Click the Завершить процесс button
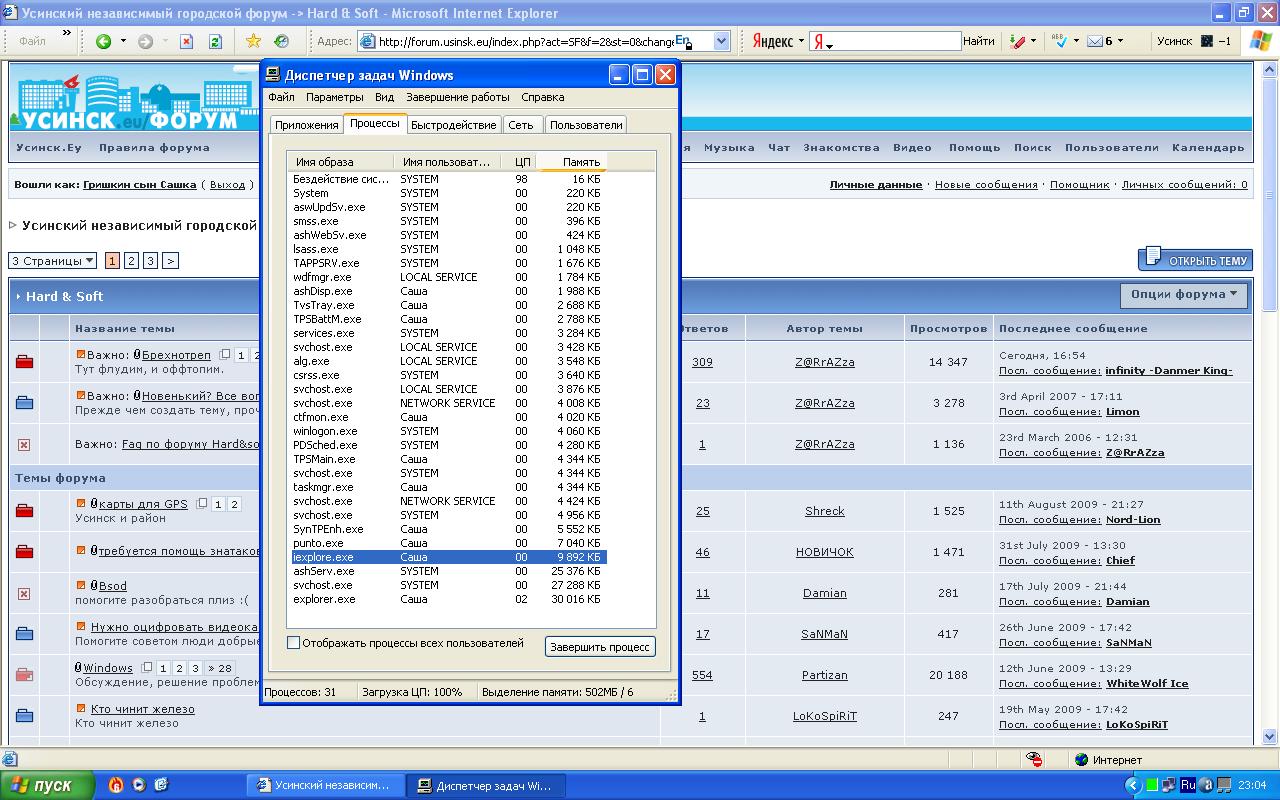1280x800 pixels. [x=600, y=647]
